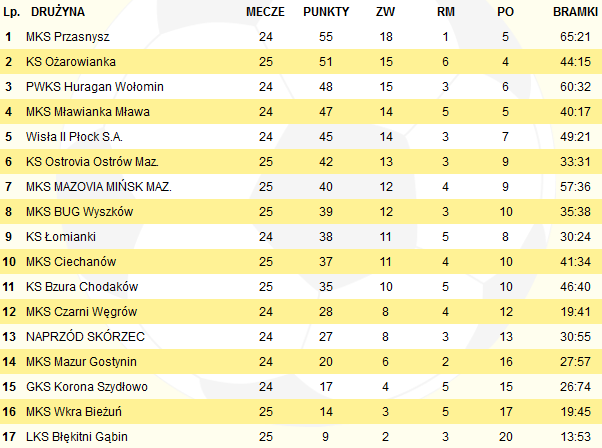Open Wisła II Płock S.A. entry
This screenshot has height=448, width=602.
(x=74, y=137)
